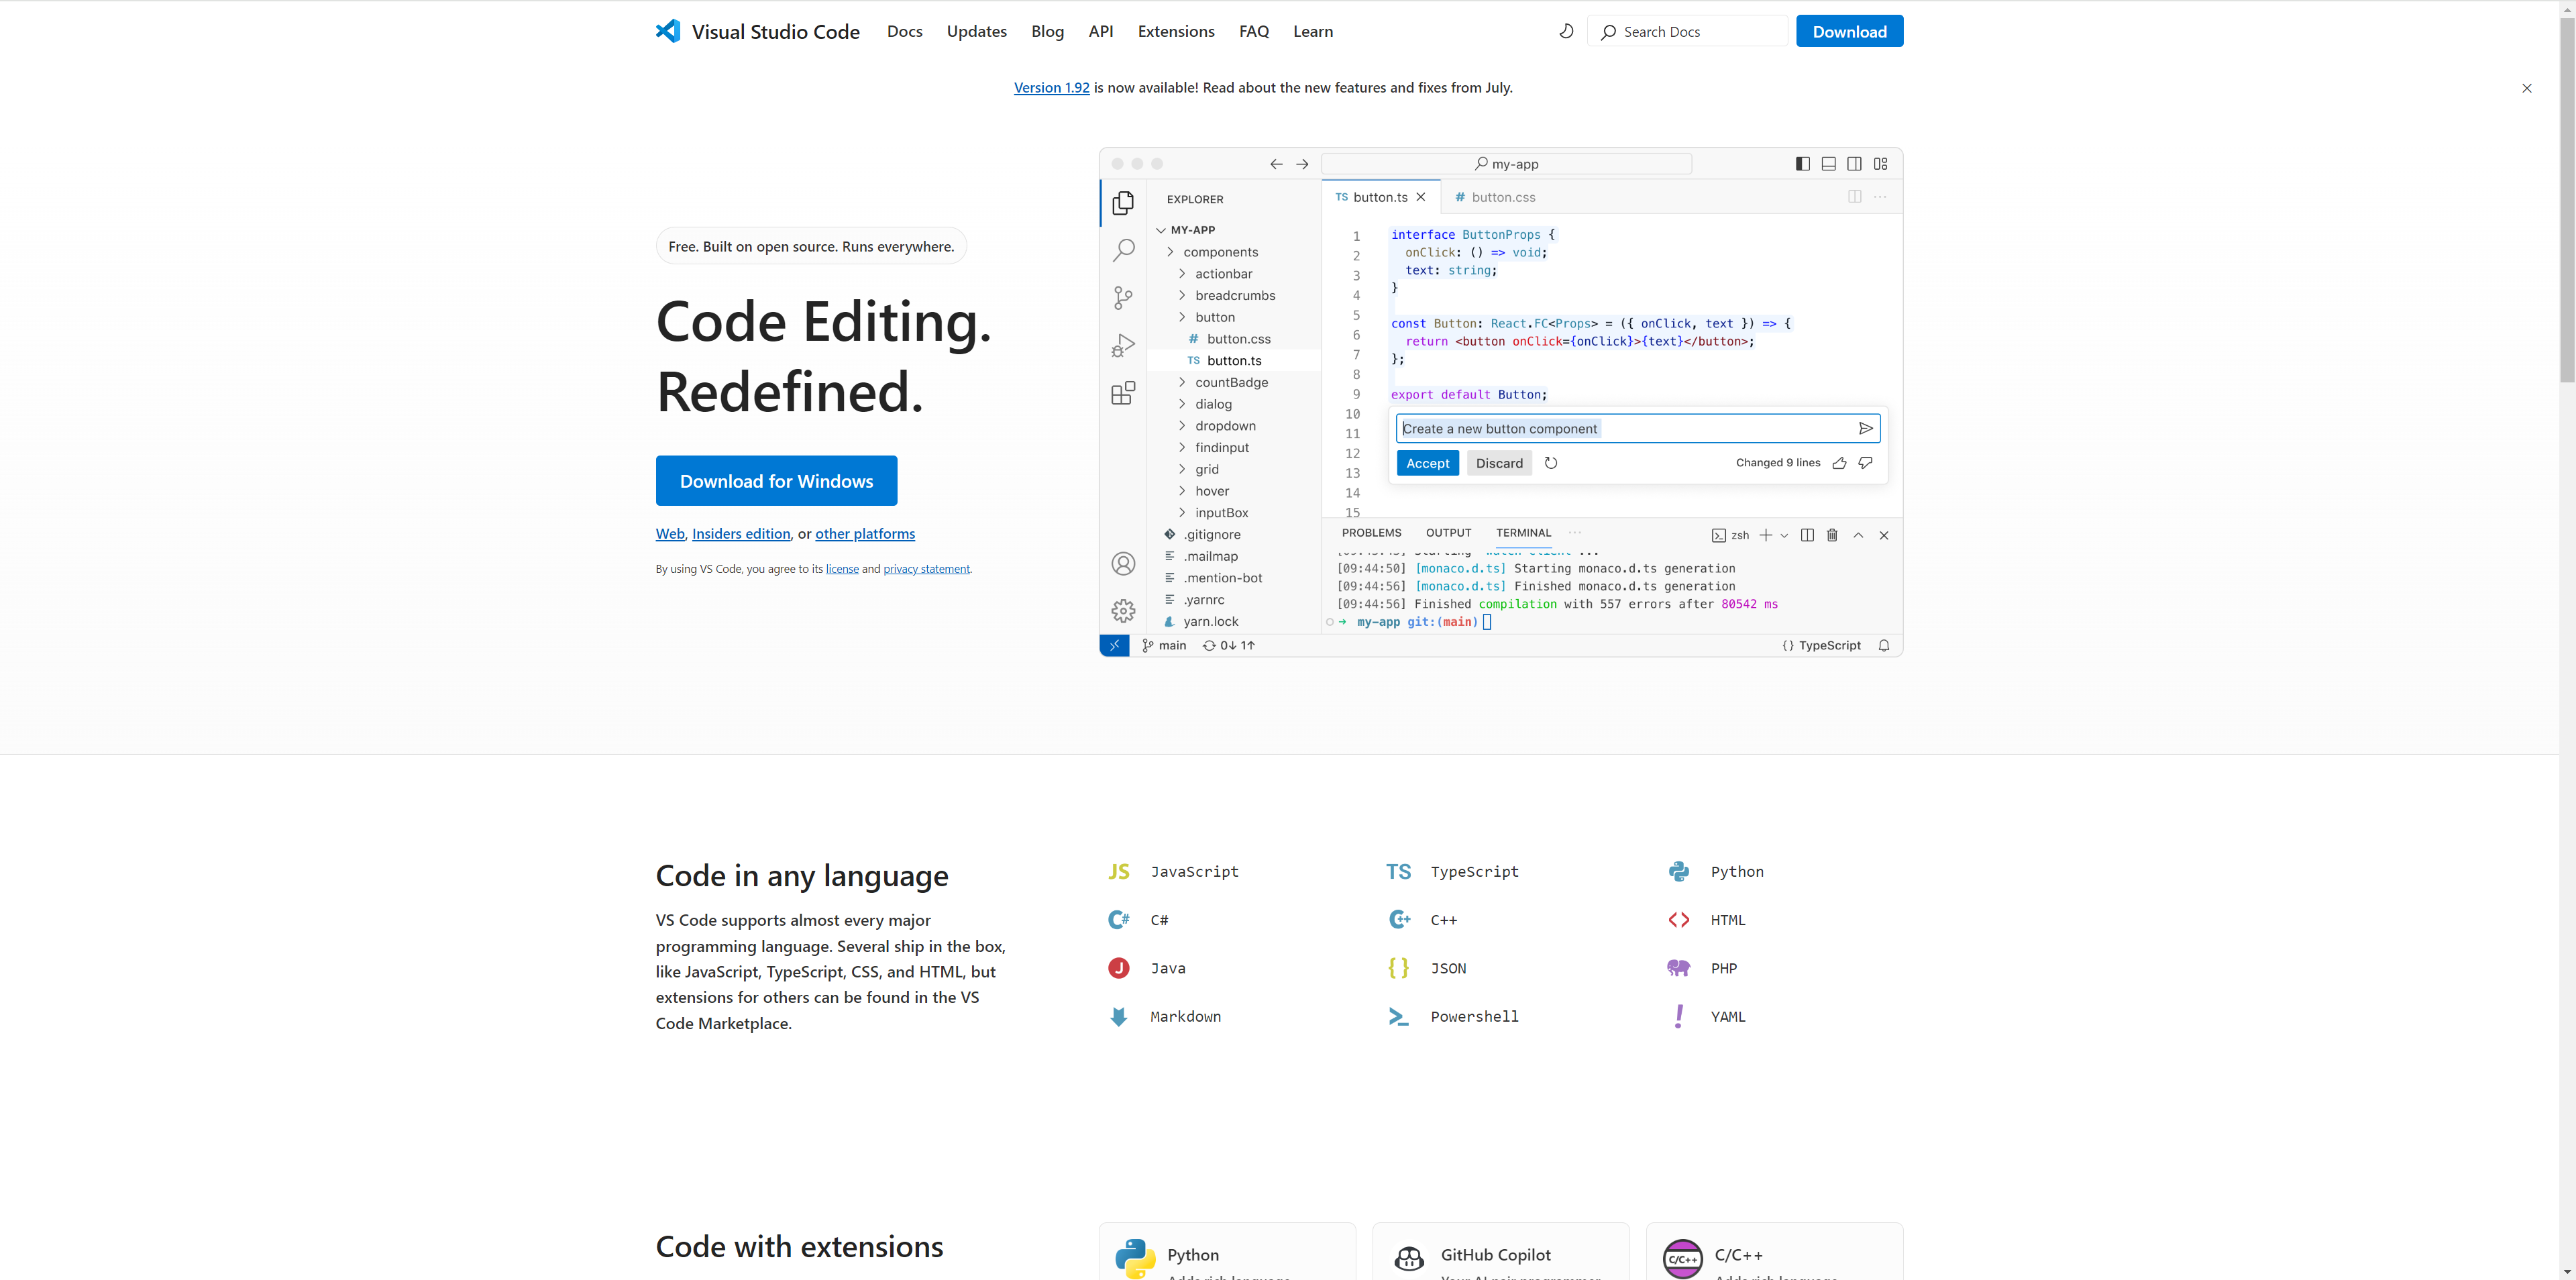Click the kill terminal trash icon

(x=1832, y=535)
